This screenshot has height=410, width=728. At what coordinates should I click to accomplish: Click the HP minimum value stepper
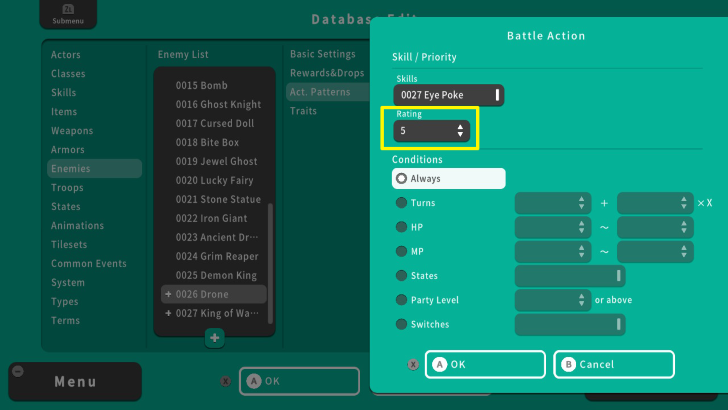[x=553, y=227]
